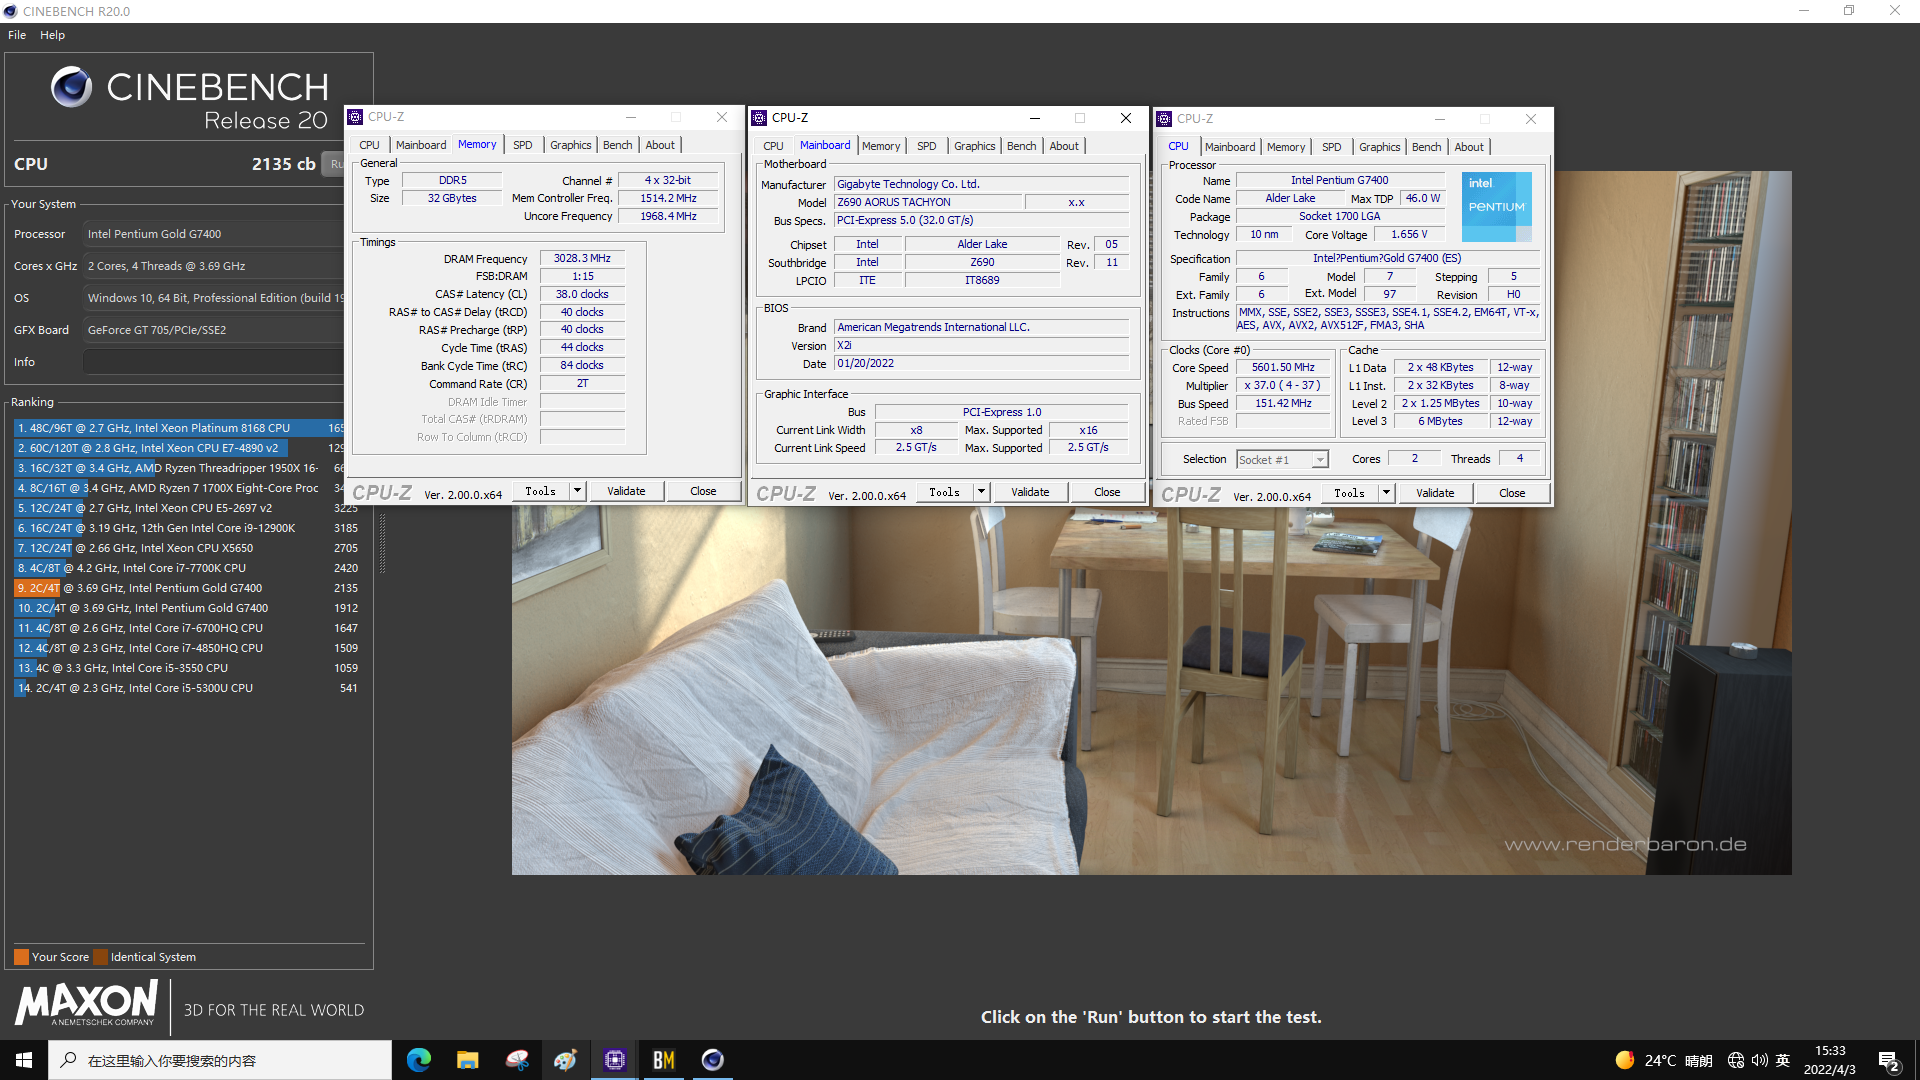Click the Memory CPU-Z window title icon

pos(355,117)
